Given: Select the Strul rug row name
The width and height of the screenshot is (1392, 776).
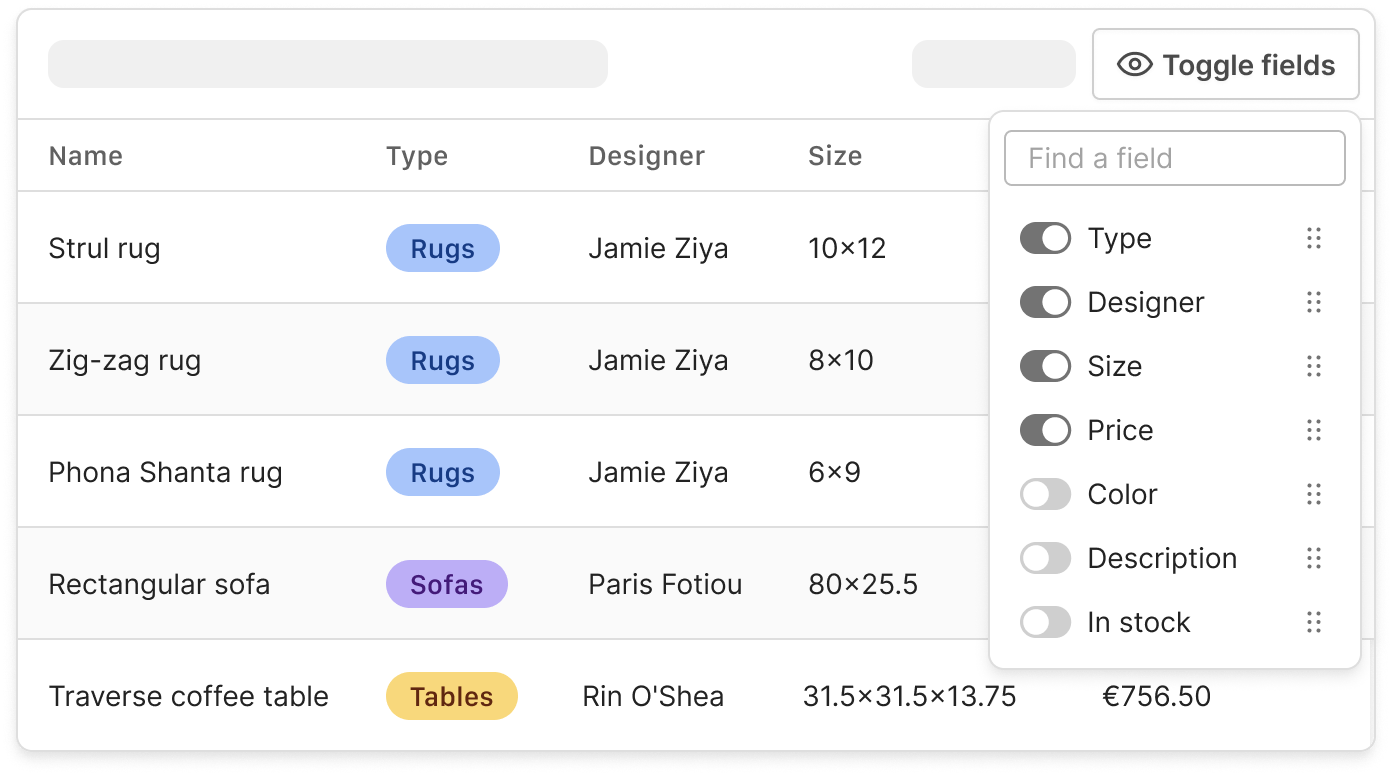Looking at the screenshot, I should click(104, 248).
